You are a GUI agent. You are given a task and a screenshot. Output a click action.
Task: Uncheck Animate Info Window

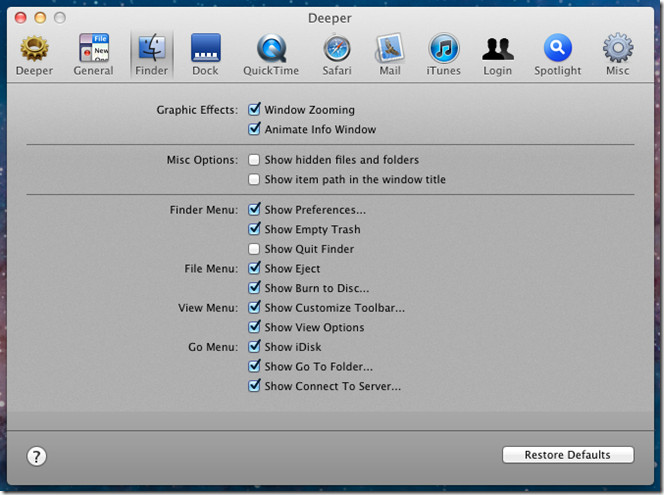click(x=254, y=129)
